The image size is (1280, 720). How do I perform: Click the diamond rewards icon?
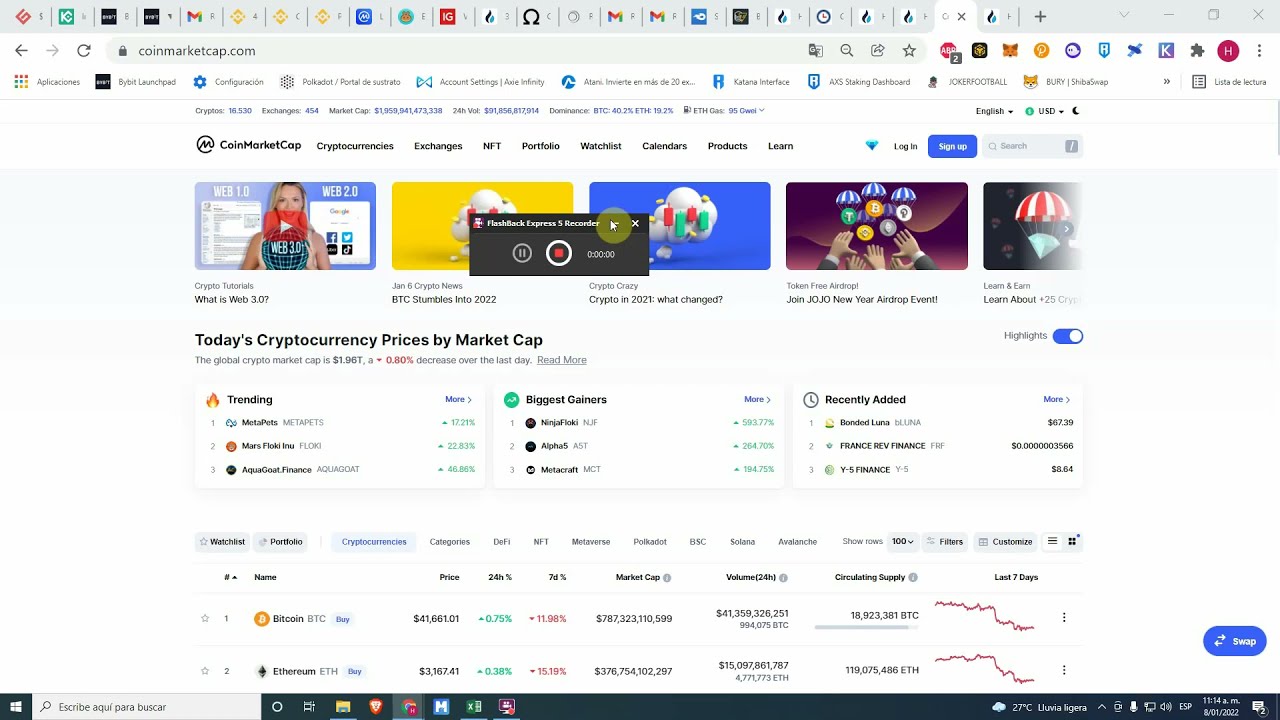[872, 146]
